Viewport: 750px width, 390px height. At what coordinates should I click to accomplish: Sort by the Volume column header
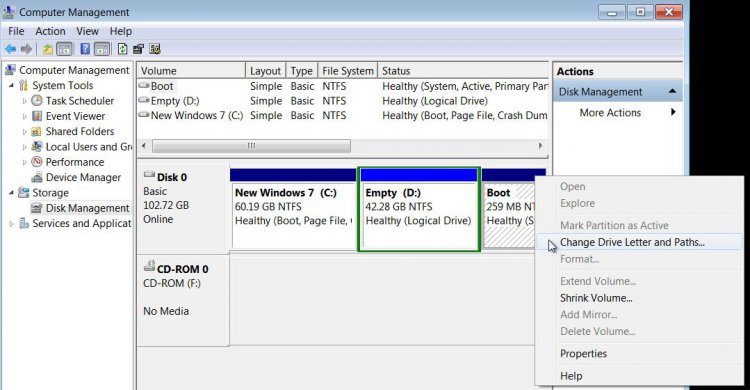pos(191,71)
